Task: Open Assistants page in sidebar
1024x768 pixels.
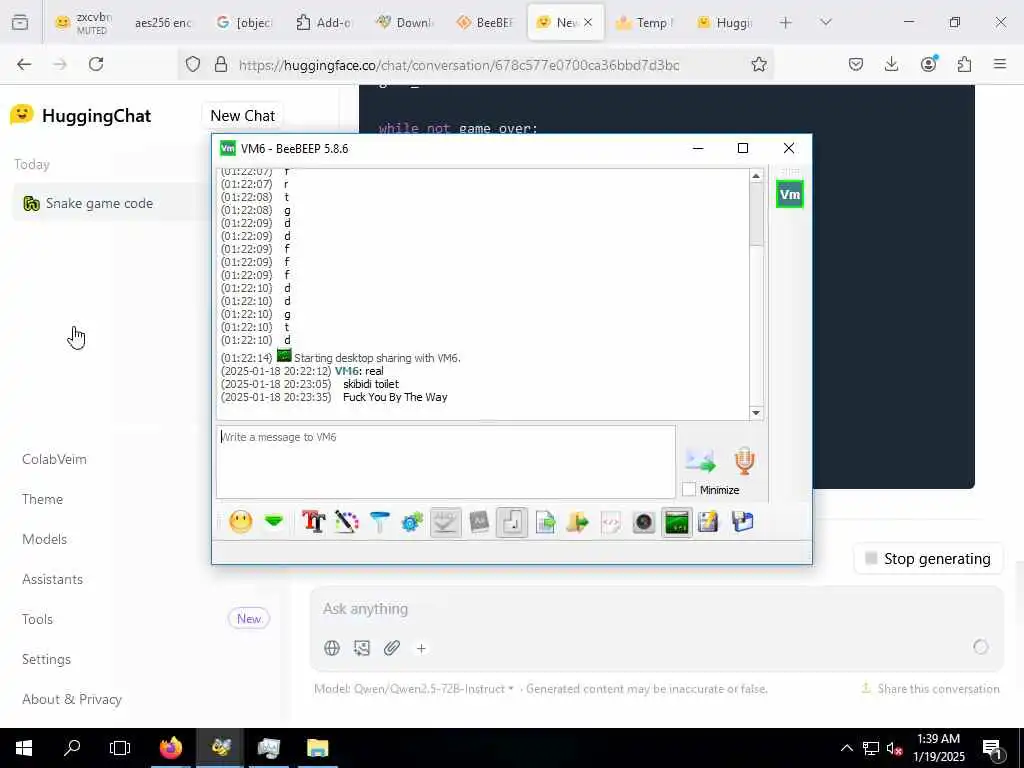Action: pyautogui.click(x=52, y=579)
